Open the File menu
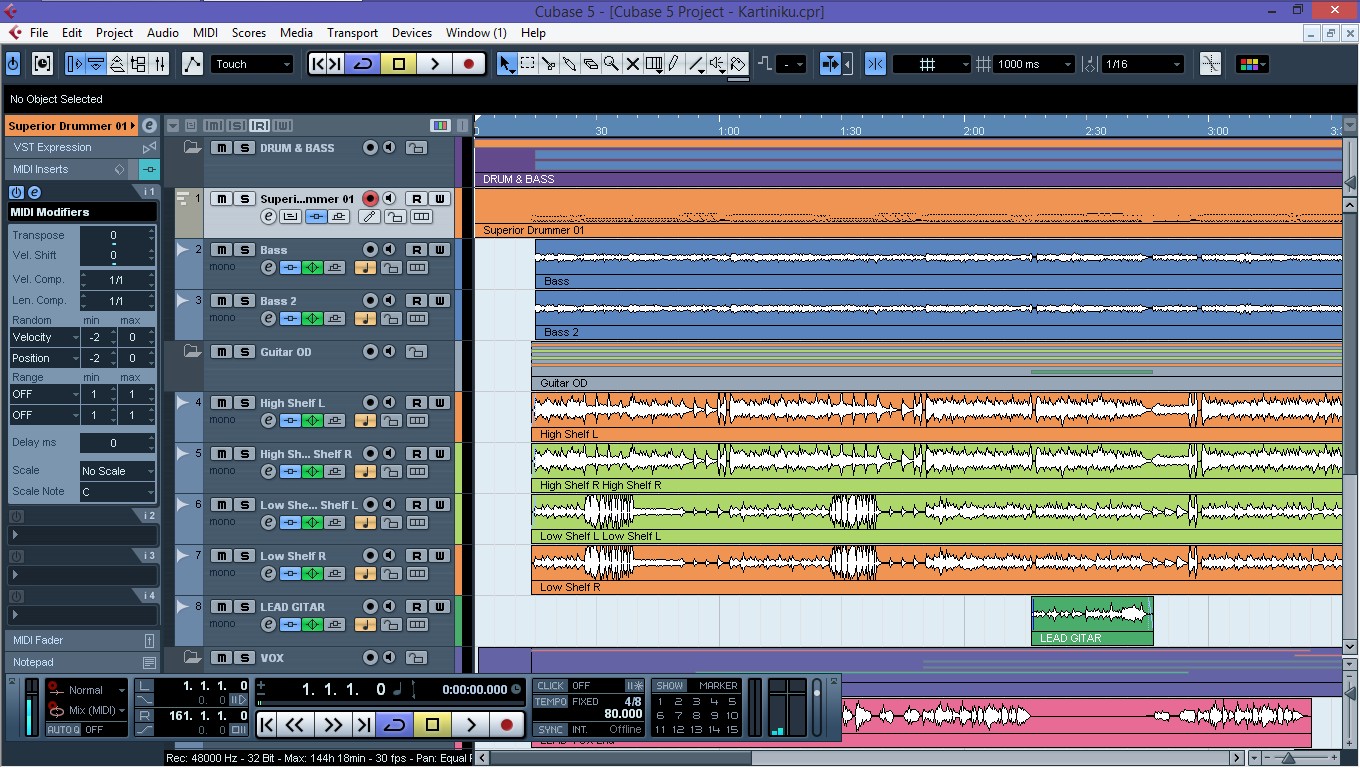 [39, 33]
